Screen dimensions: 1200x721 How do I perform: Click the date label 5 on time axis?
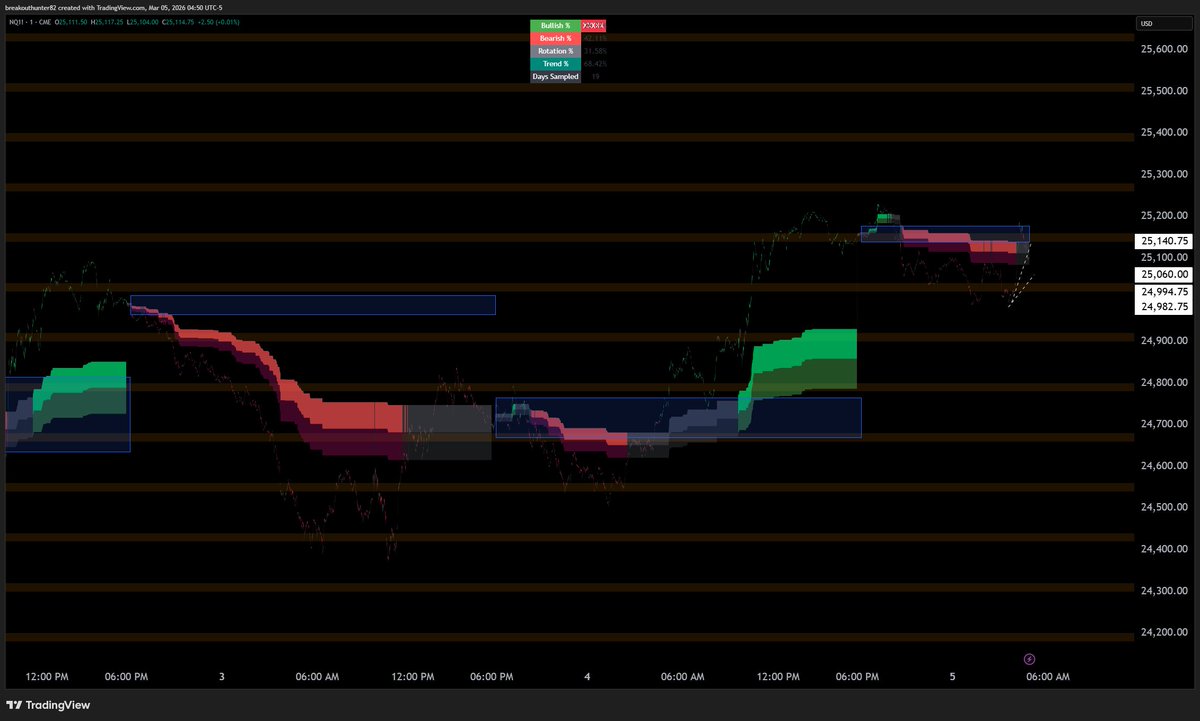coord(952,677)
